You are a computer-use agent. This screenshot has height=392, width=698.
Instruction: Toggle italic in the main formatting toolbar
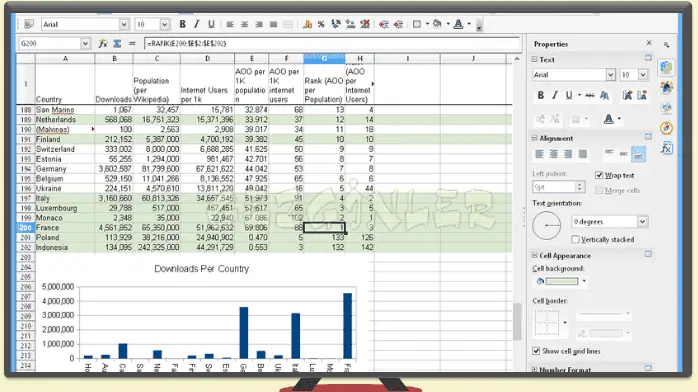point(197,24)
